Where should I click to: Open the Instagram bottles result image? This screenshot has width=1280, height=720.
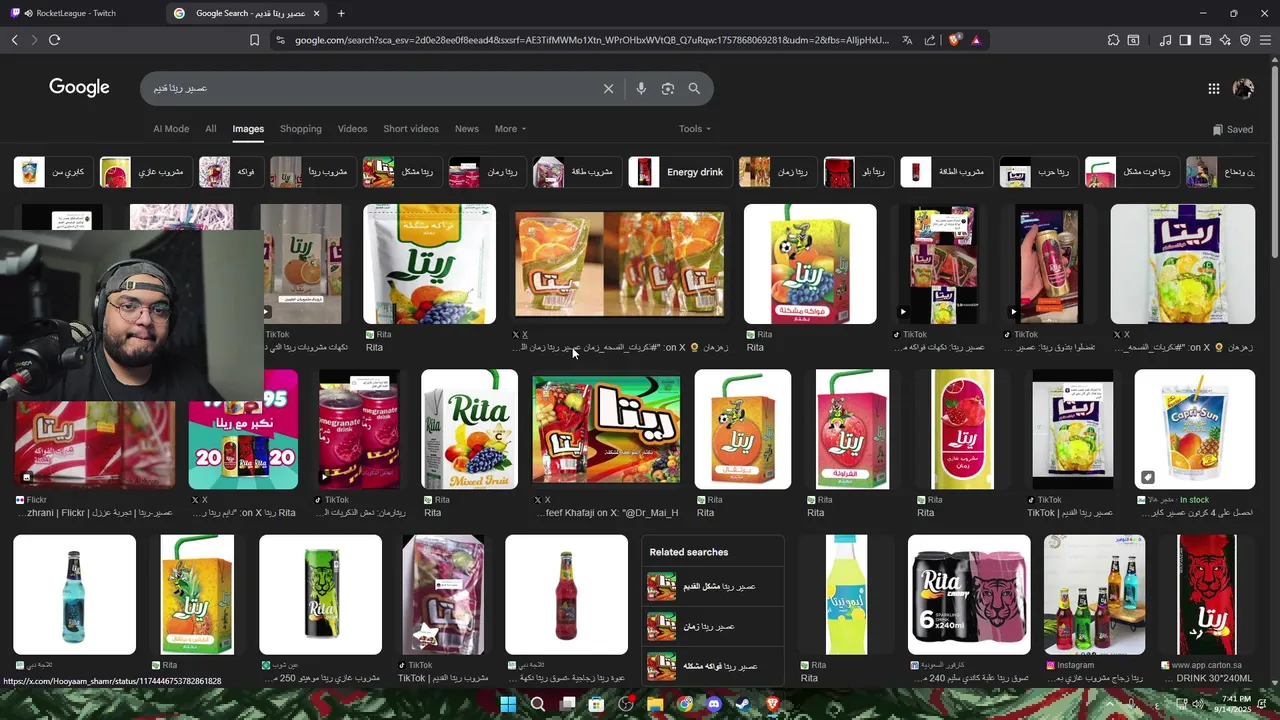(1094, 595)
